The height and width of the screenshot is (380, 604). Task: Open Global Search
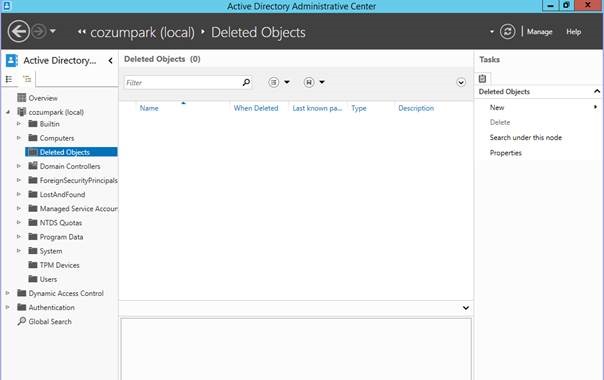click(50, 321)
